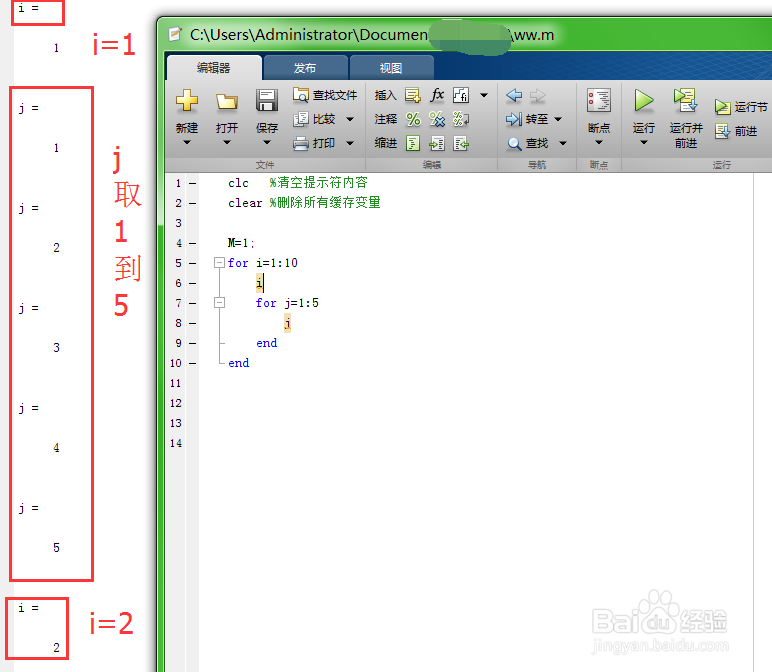The height and width of the screenshot is (672, 772).
Task: Click the inner 'end' on line 9
Action: pos(266,343)
